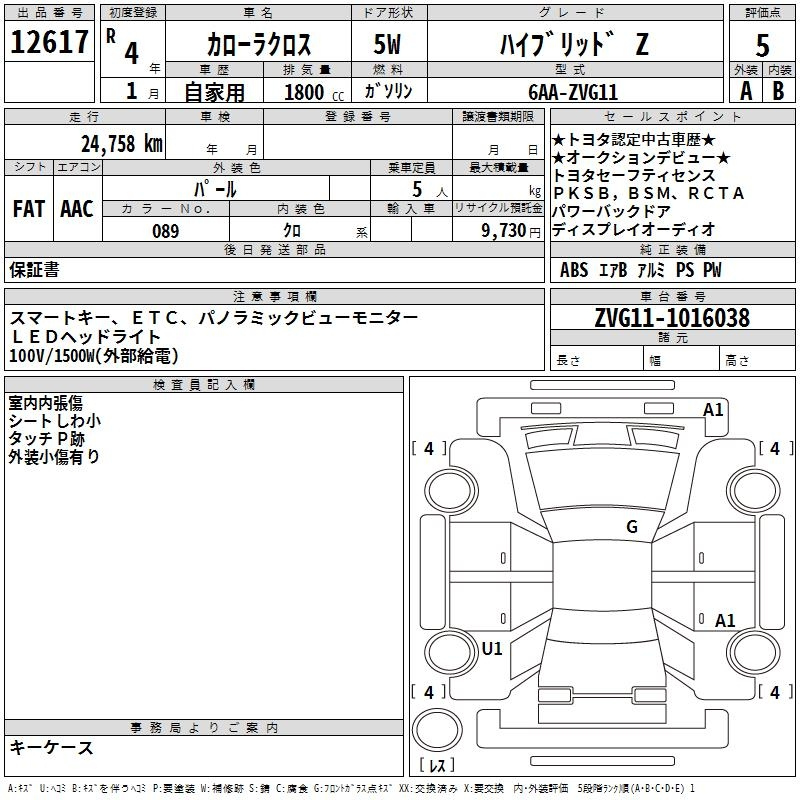The height and width of the screenshot is (800, 800).
Task: Click キーケース in office notice
Action: coord(51,748)
